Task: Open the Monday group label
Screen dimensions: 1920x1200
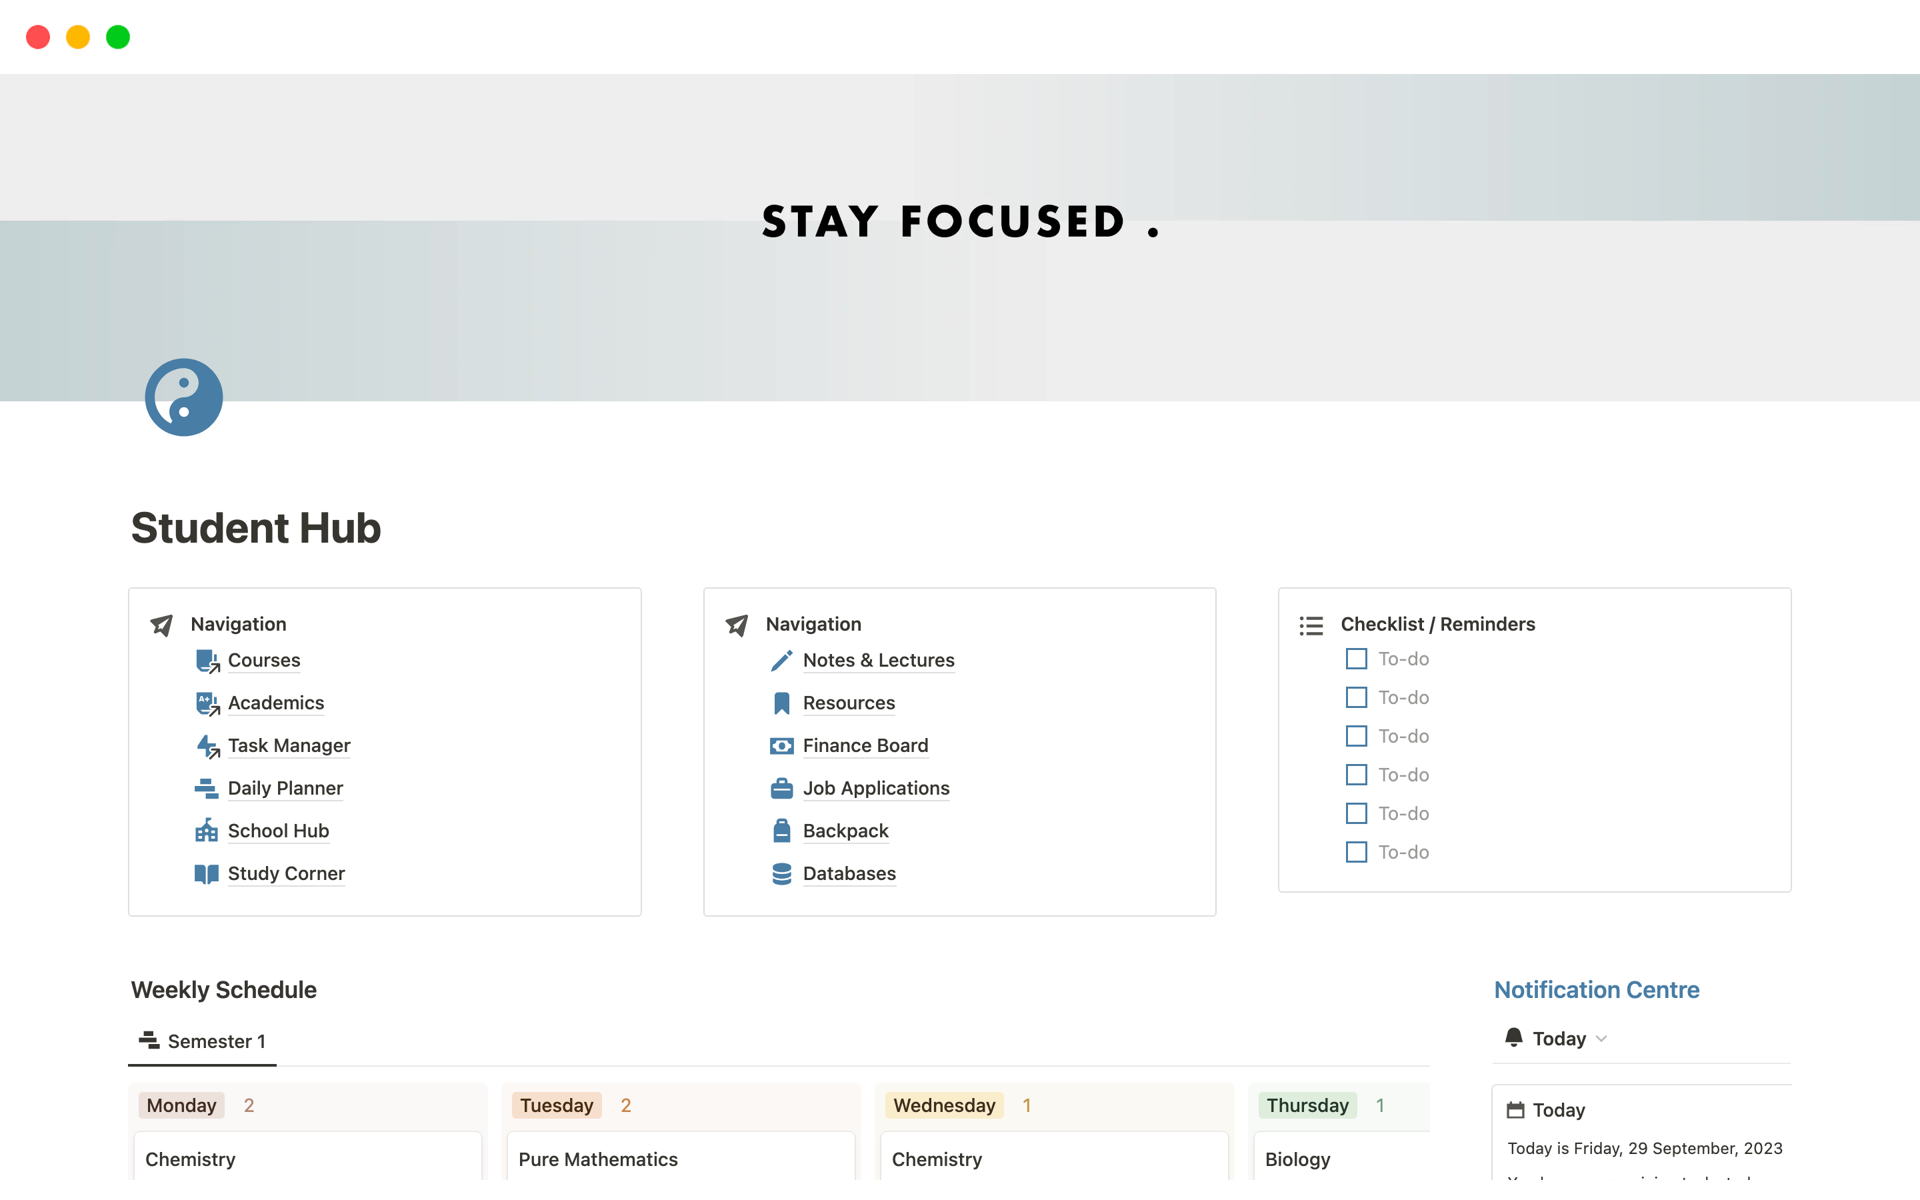Action: (181, 1105)
